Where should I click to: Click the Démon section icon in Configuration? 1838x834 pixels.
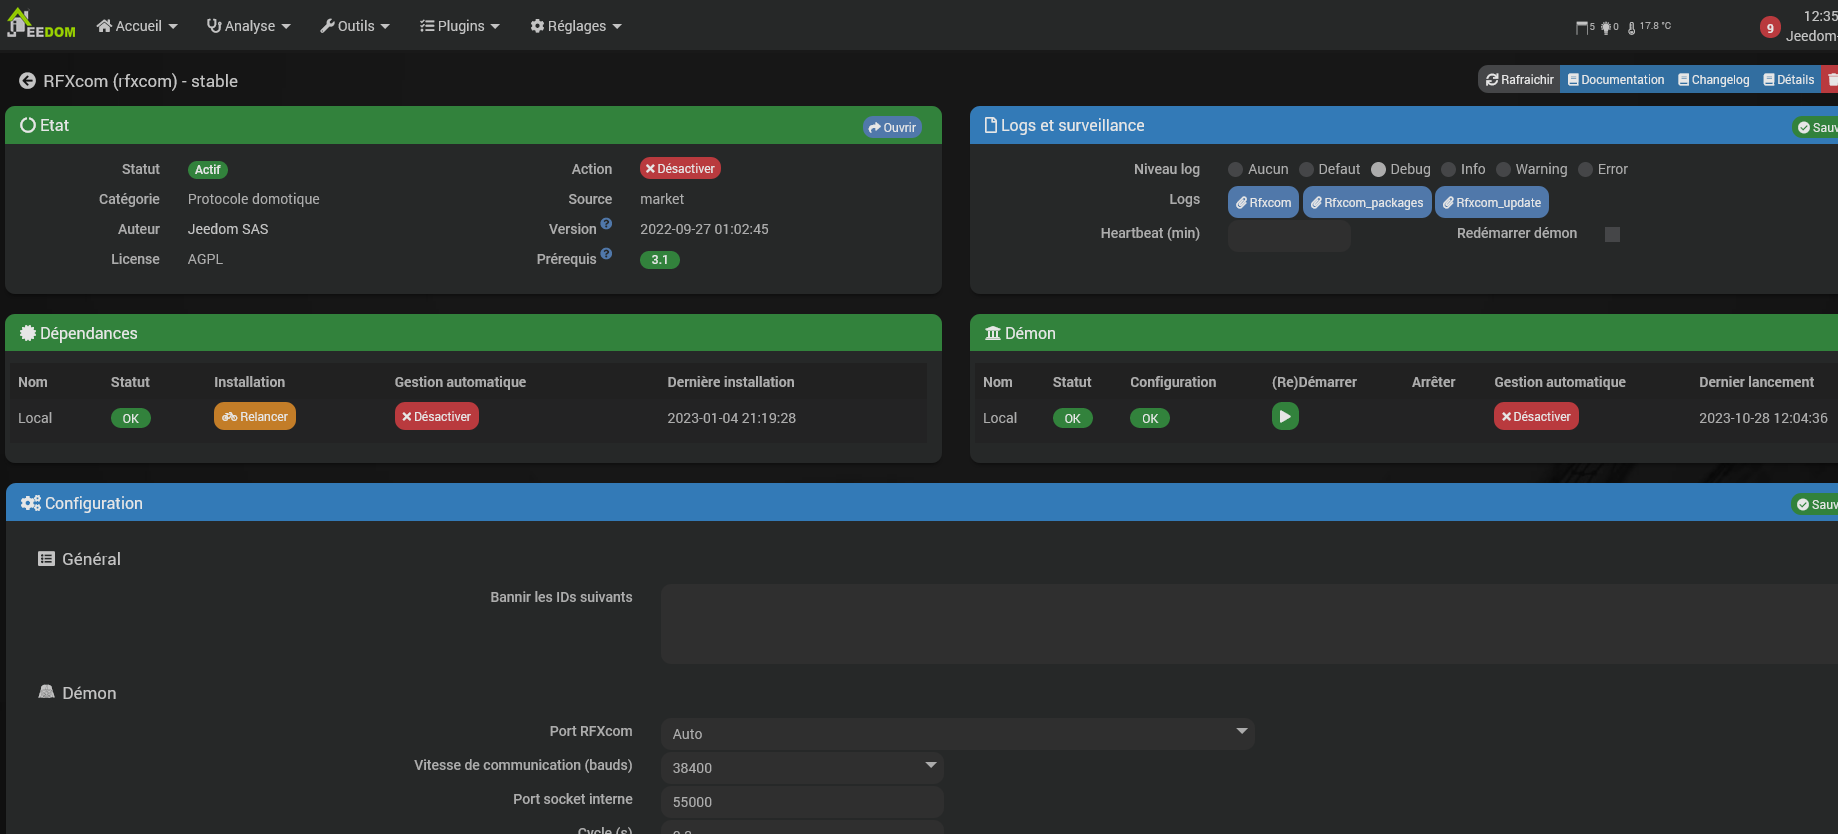[46, 692]
